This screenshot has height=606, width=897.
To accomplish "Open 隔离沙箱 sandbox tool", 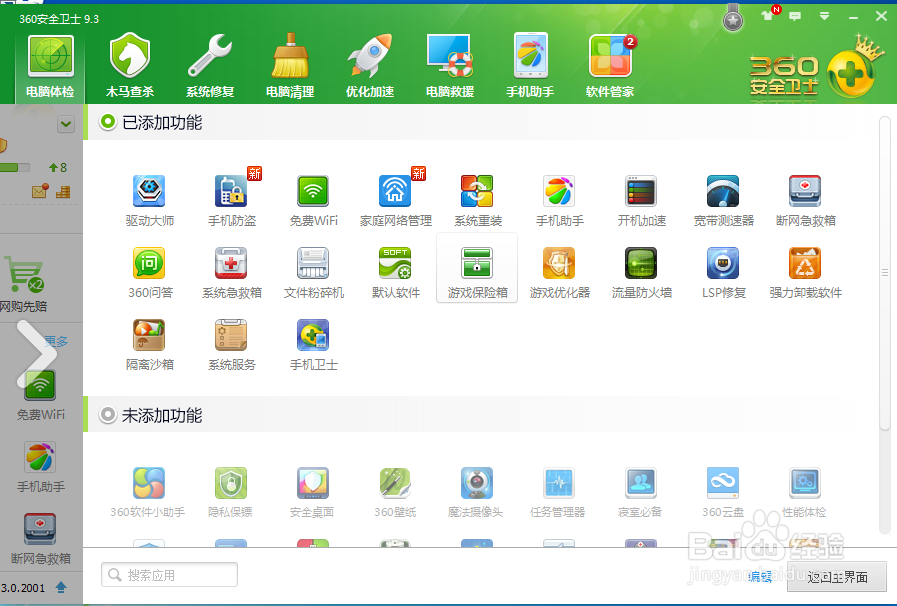I will (x=150, y=345).
